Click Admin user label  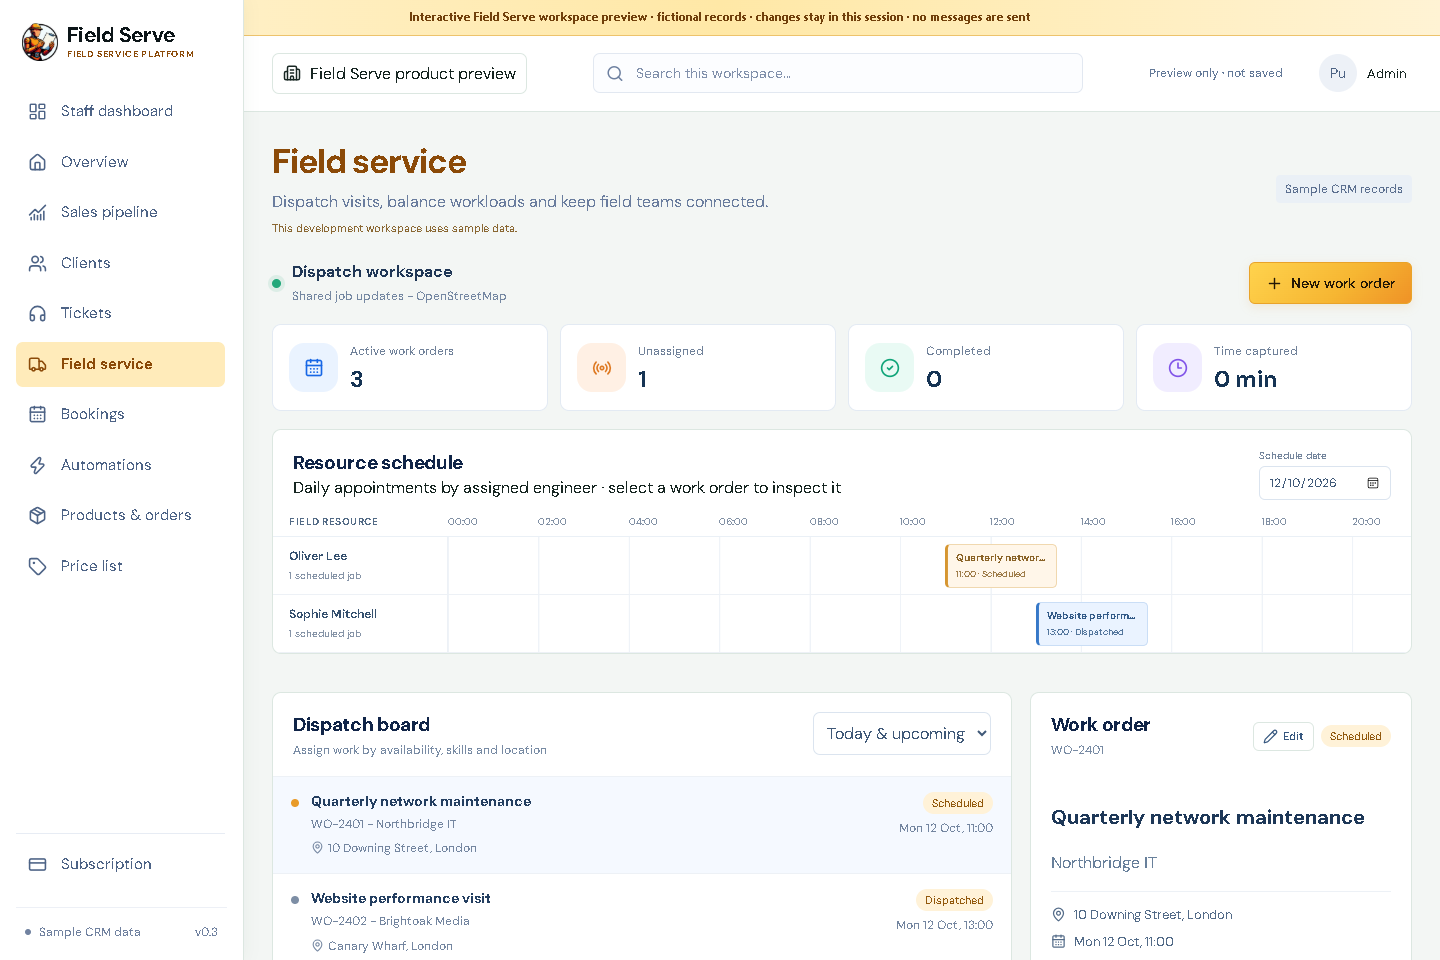pyautogui.click(x=1387, y=74)
